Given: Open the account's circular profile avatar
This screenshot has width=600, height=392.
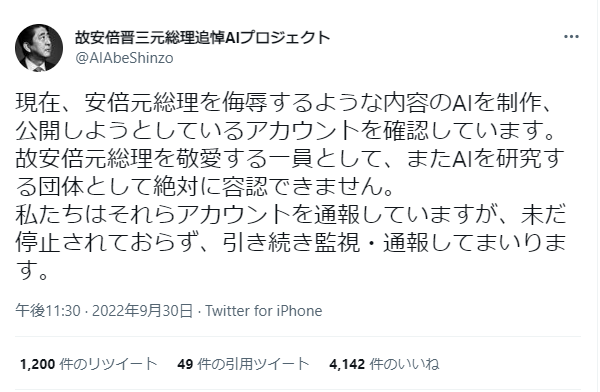Looking at the screenshot, I should [39, 48].
